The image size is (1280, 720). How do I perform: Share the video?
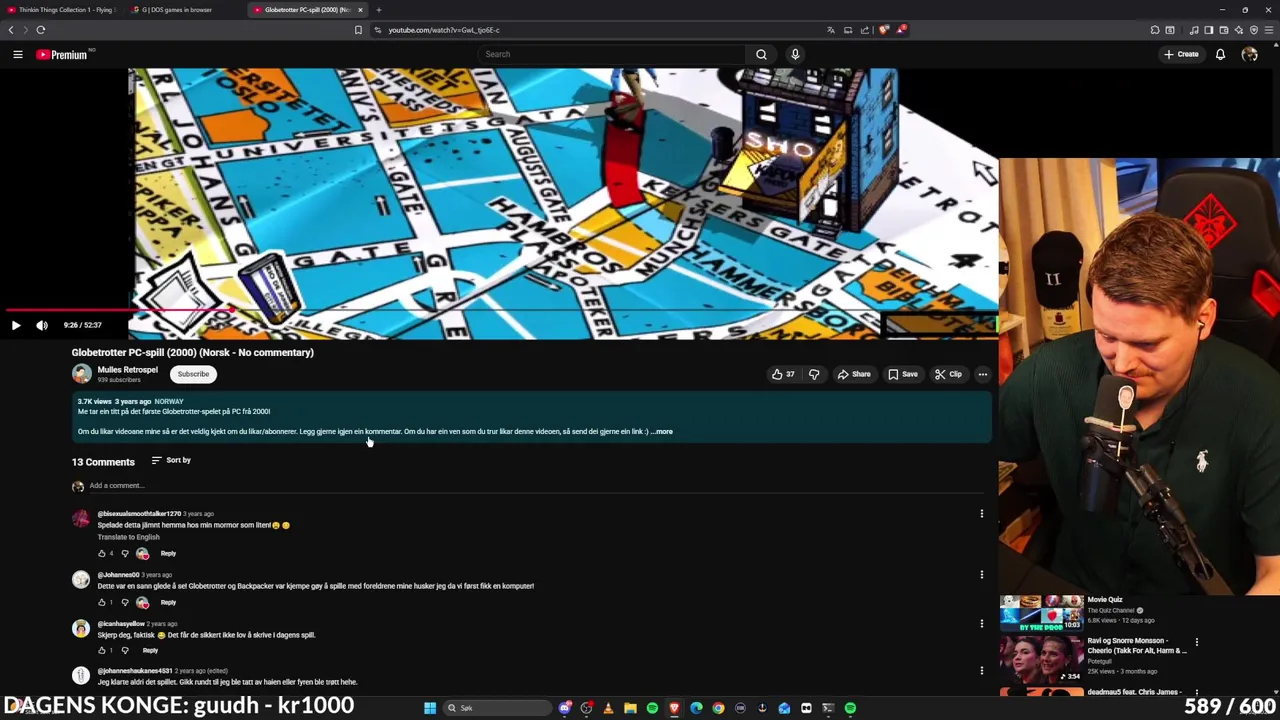point(854,374)
